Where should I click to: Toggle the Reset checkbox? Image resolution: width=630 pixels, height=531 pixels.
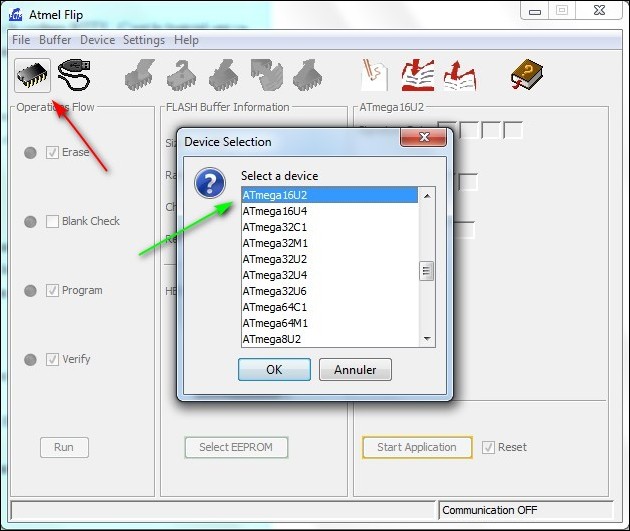pos(488,447)
